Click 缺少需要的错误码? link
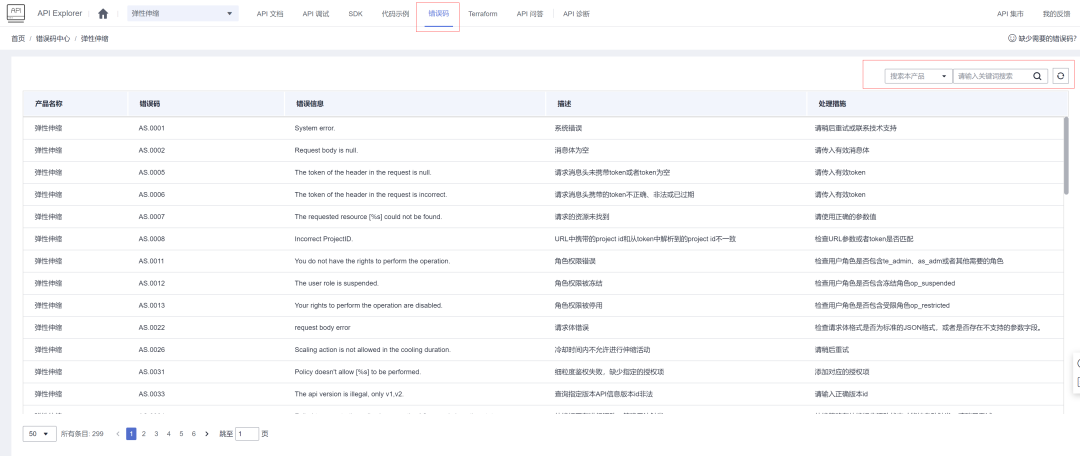The height and width of the screenshot is (456, 1080). [x=1048, y=39]
